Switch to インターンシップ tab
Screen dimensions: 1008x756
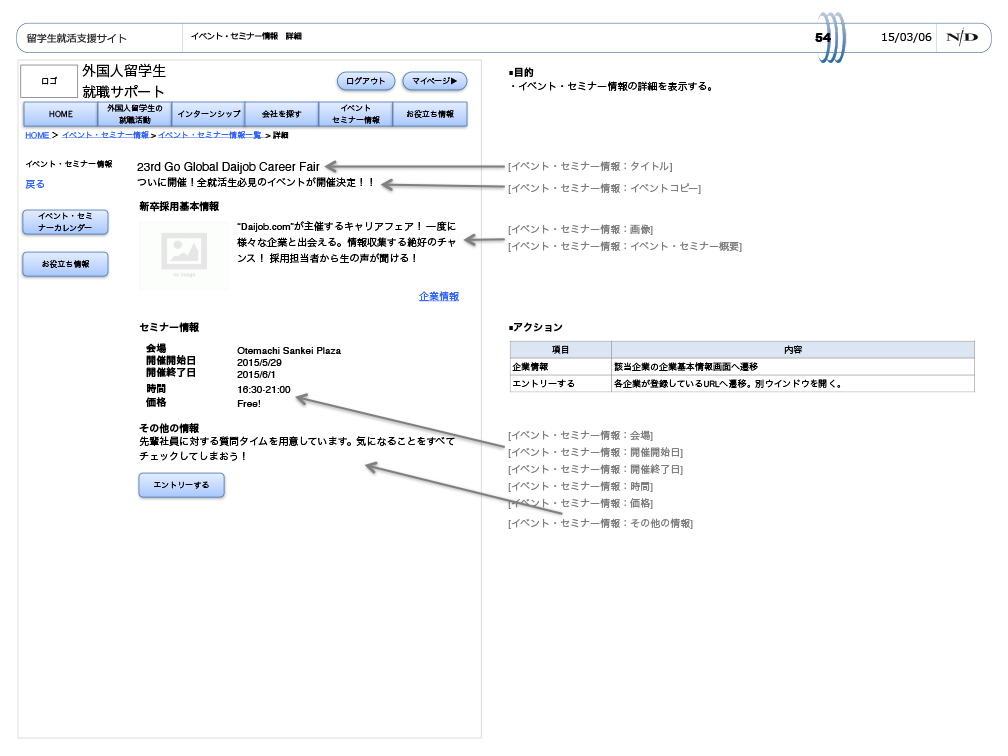[x=208, y=114]
